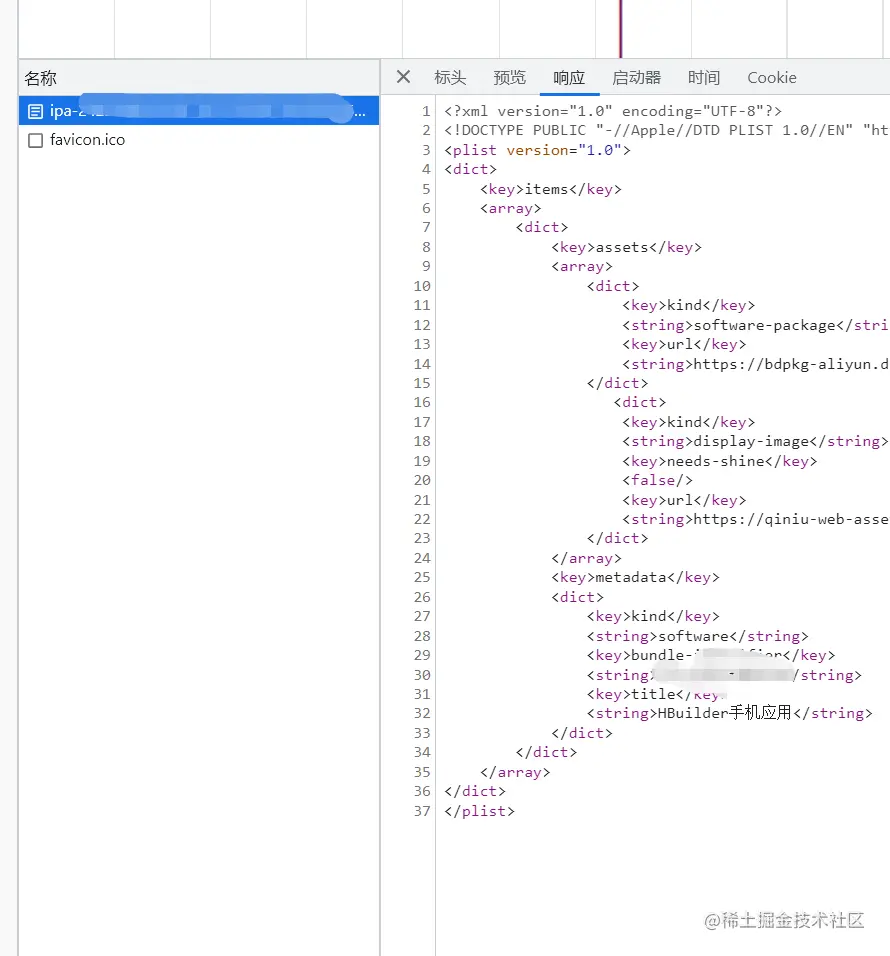Click the array tag on line 6
The image size is (890, 956).
pos(510,209)
